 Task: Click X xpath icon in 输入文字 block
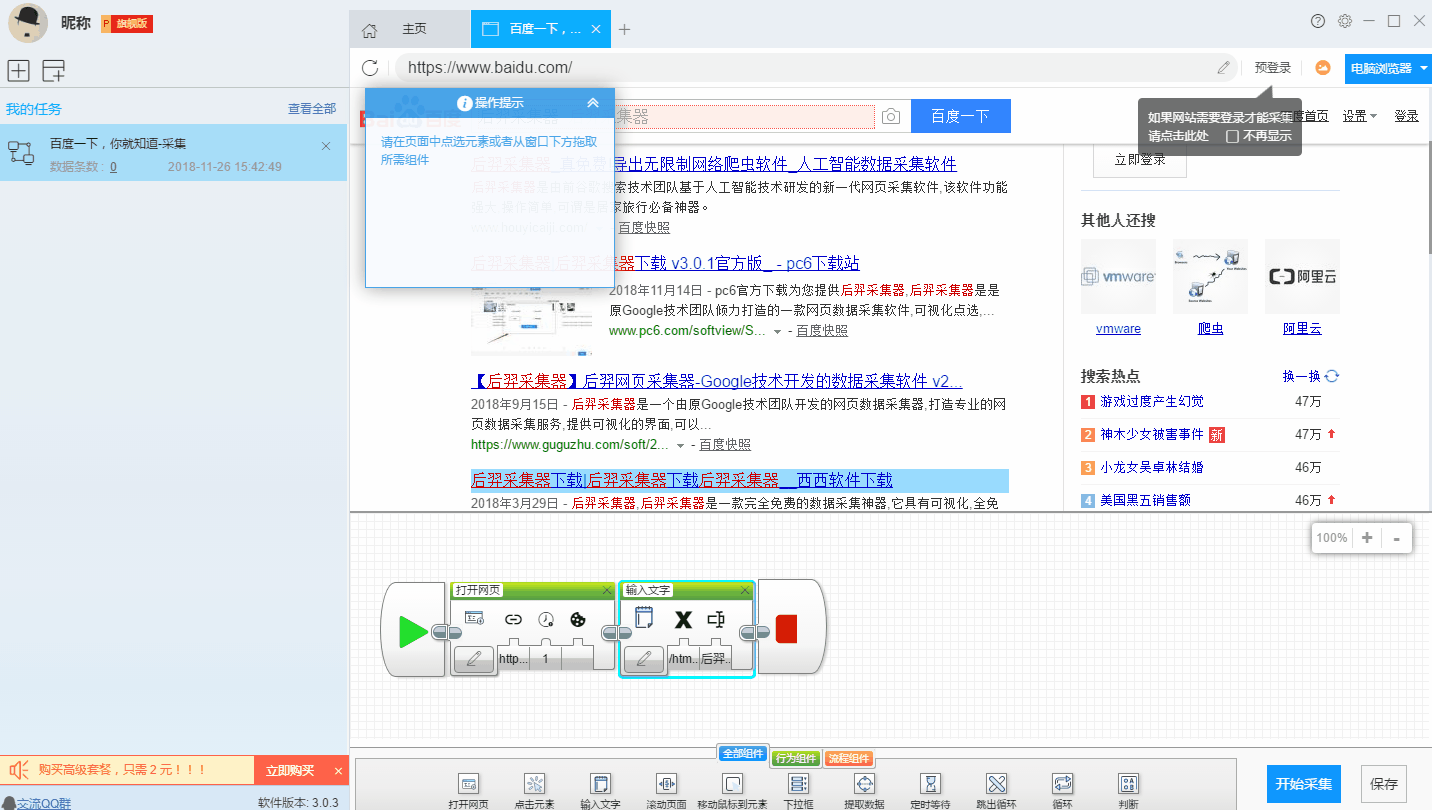[683, 619]
